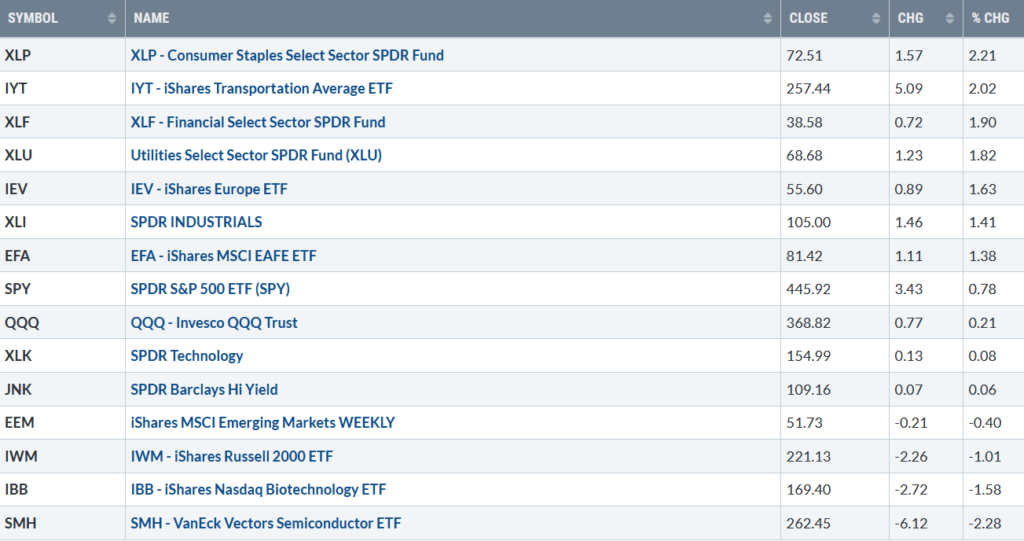Sort by NAME using its sort arrows

coord(767,18)
